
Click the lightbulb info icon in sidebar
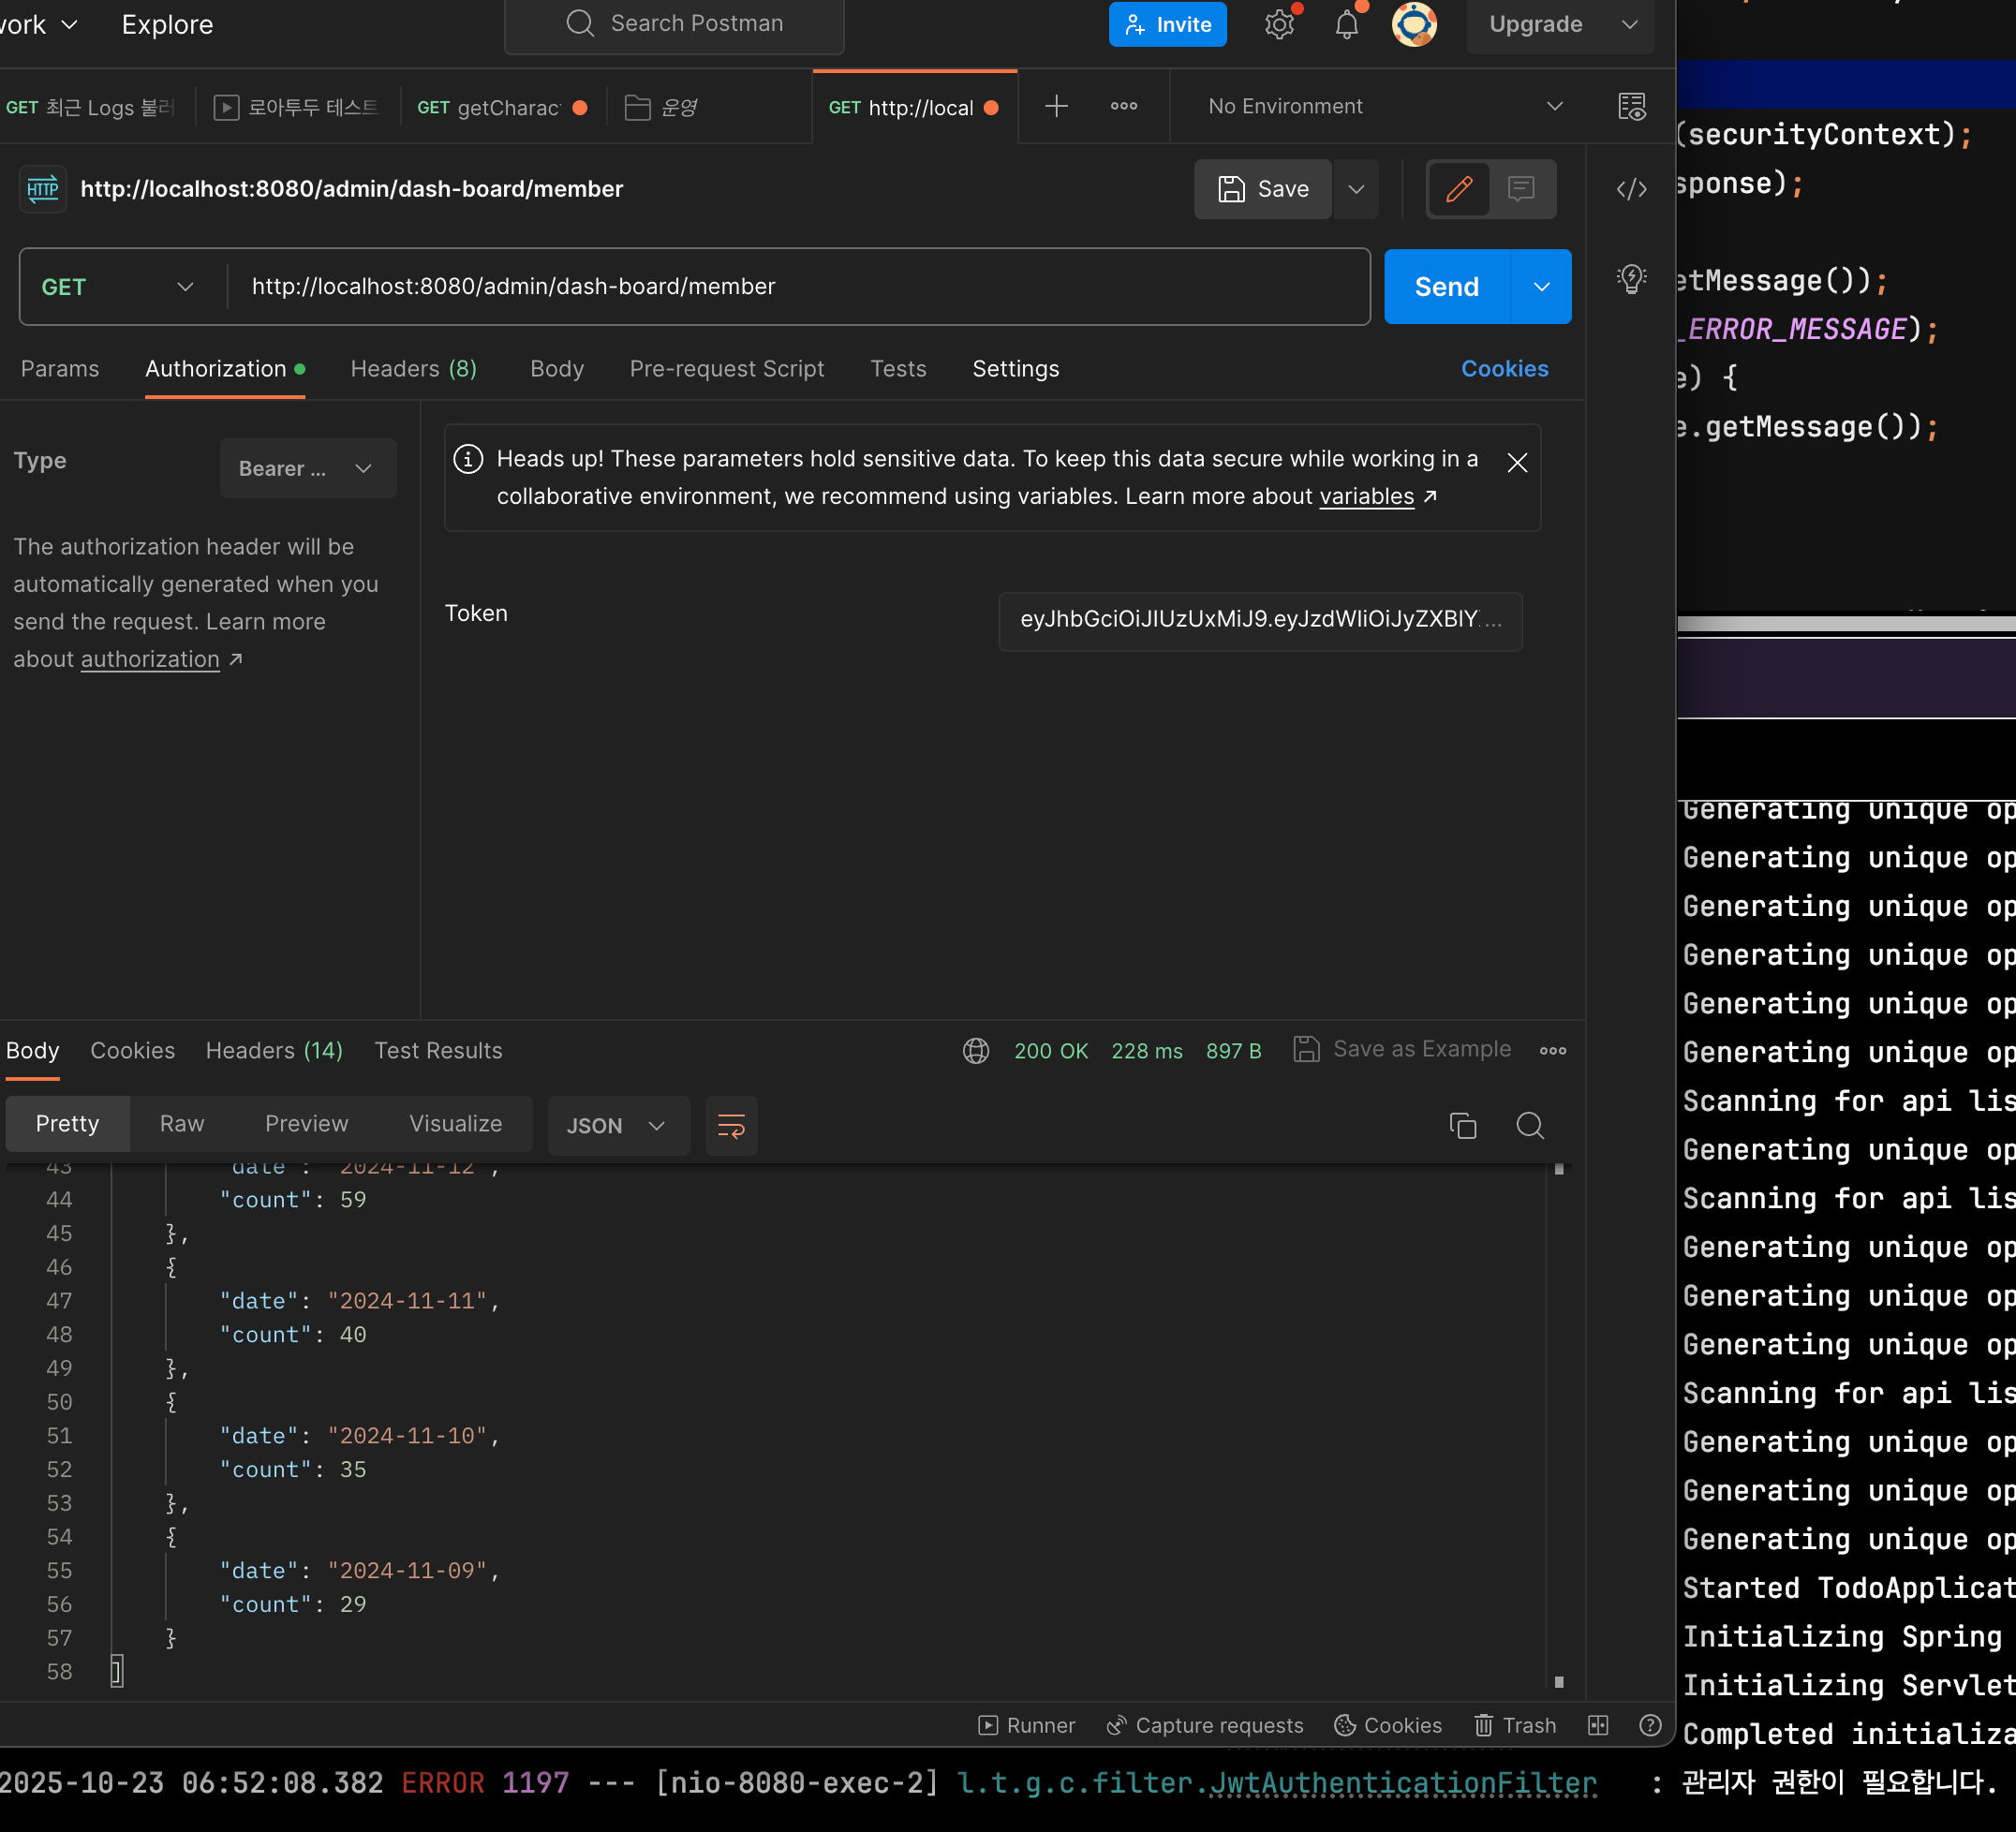click(1631, 278)
